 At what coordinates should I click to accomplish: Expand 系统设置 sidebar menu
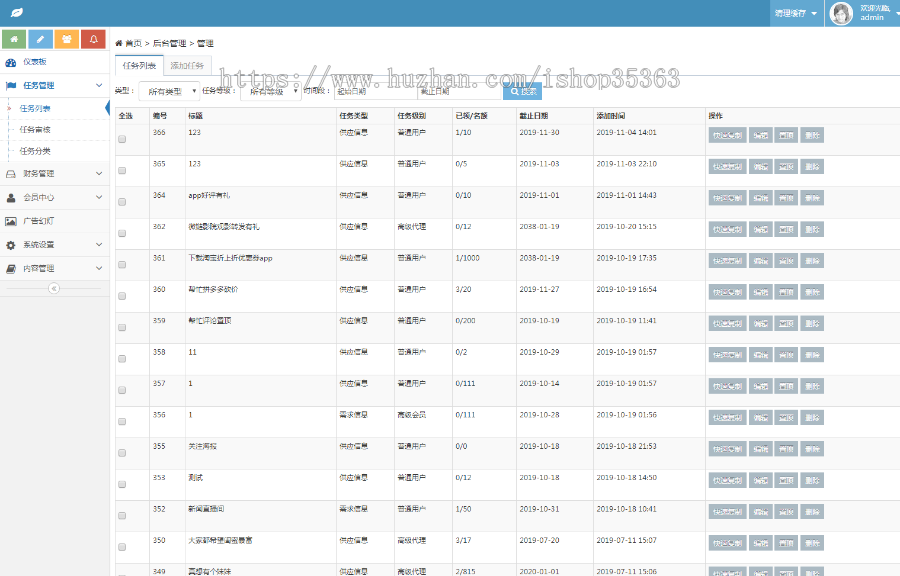click(x=54, y=245)
